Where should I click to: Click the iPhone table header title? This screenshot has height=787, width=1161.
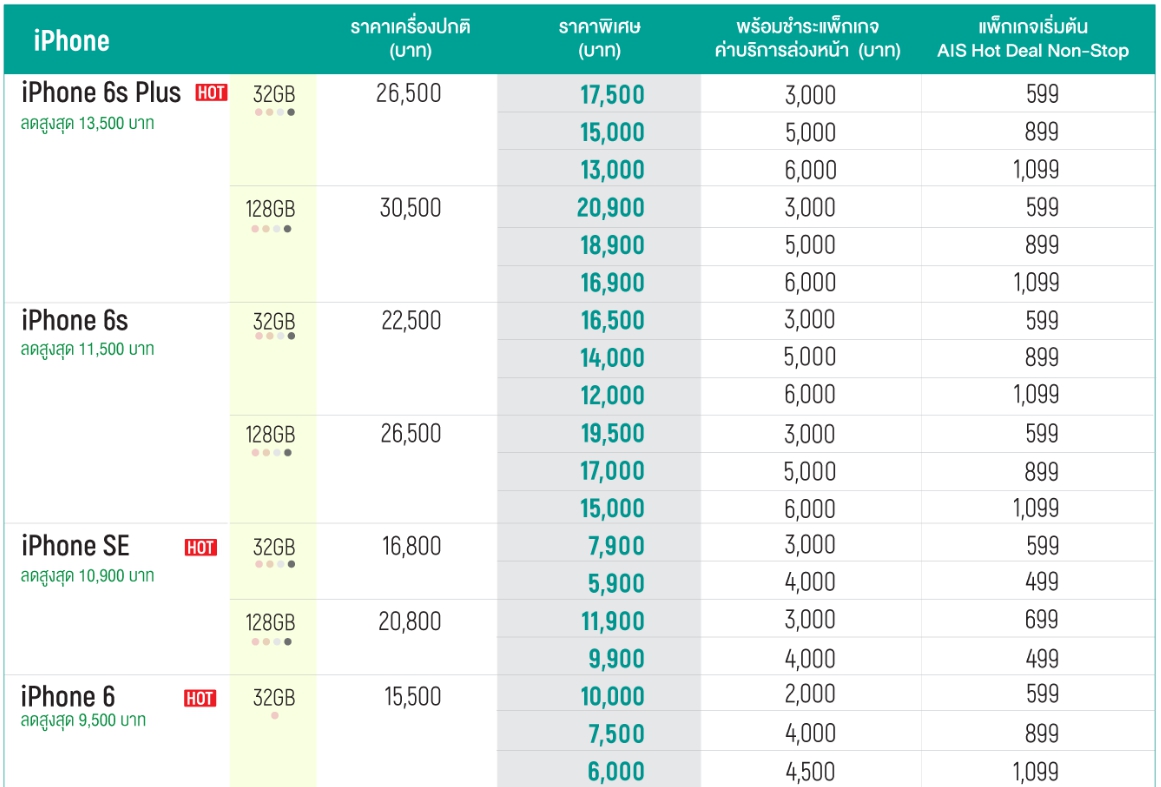71,40
